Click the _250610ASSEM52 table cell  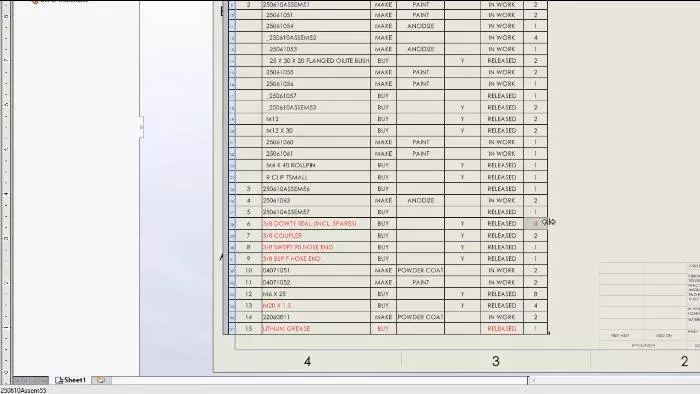316,37
